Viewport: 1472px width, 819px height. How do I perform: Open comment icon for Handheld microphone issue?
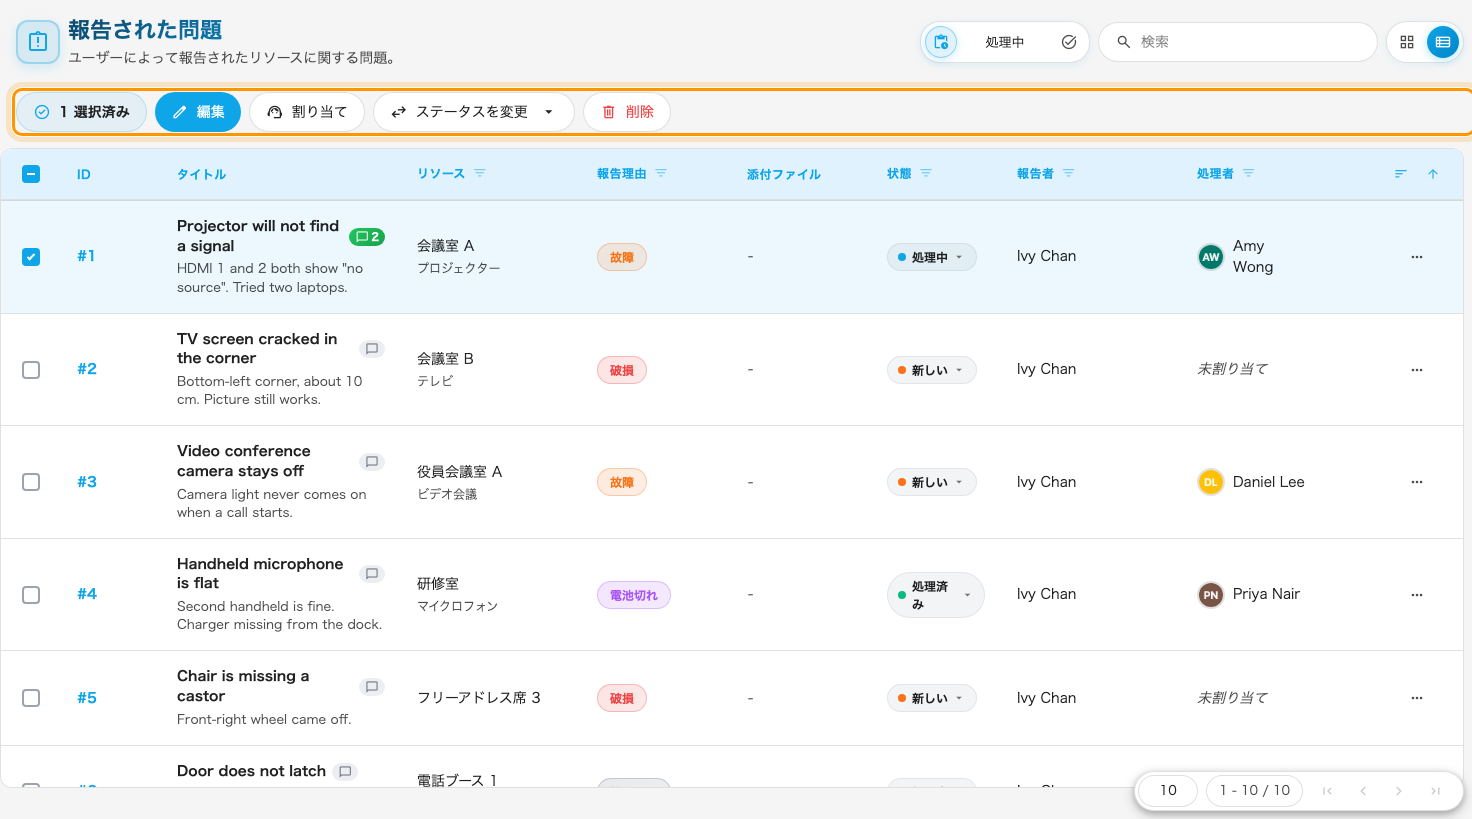coord(372,574)
